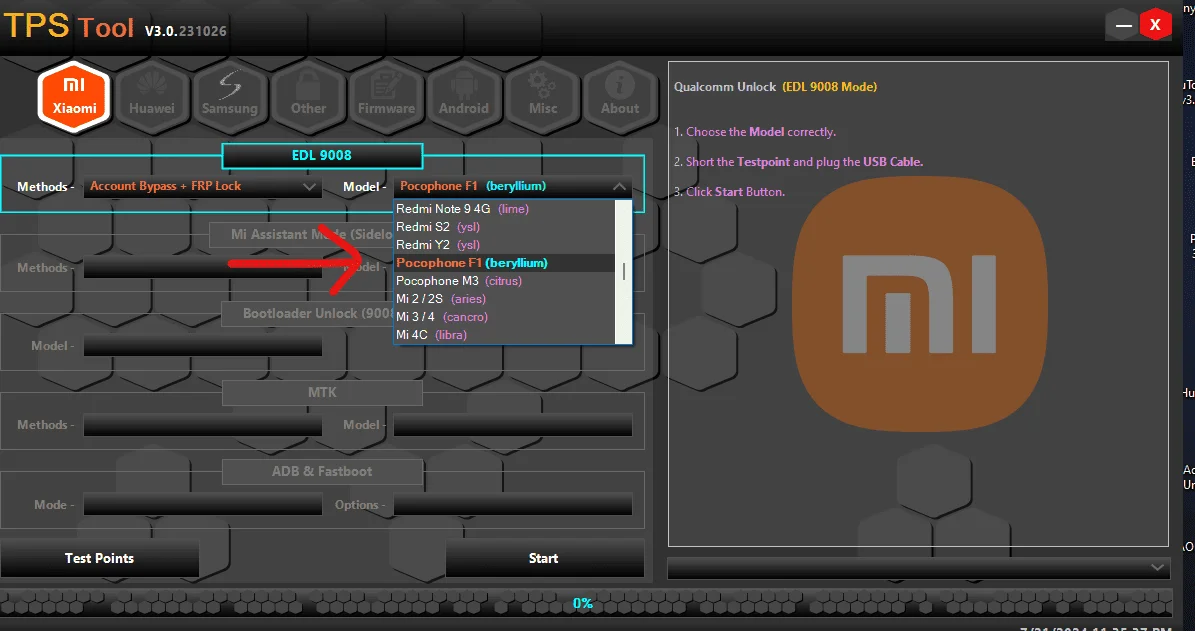Open the ADB & Fastboot Mode dropdown

[x=203, y=504]
